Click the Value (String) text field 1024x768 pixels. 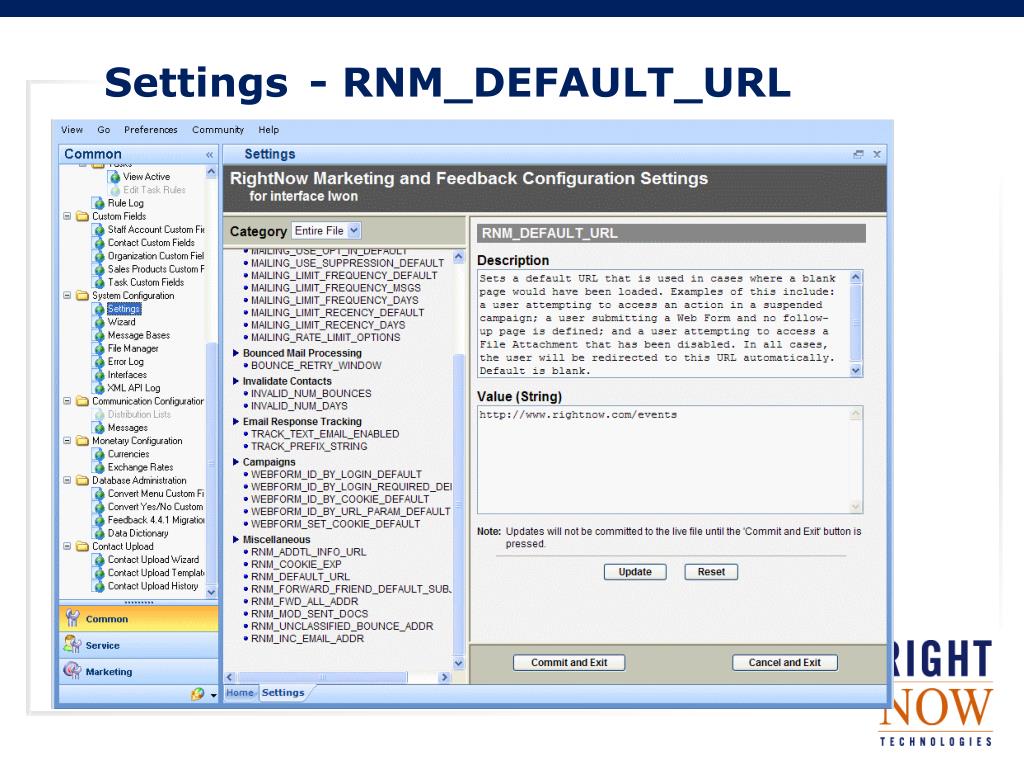point(669,460)
